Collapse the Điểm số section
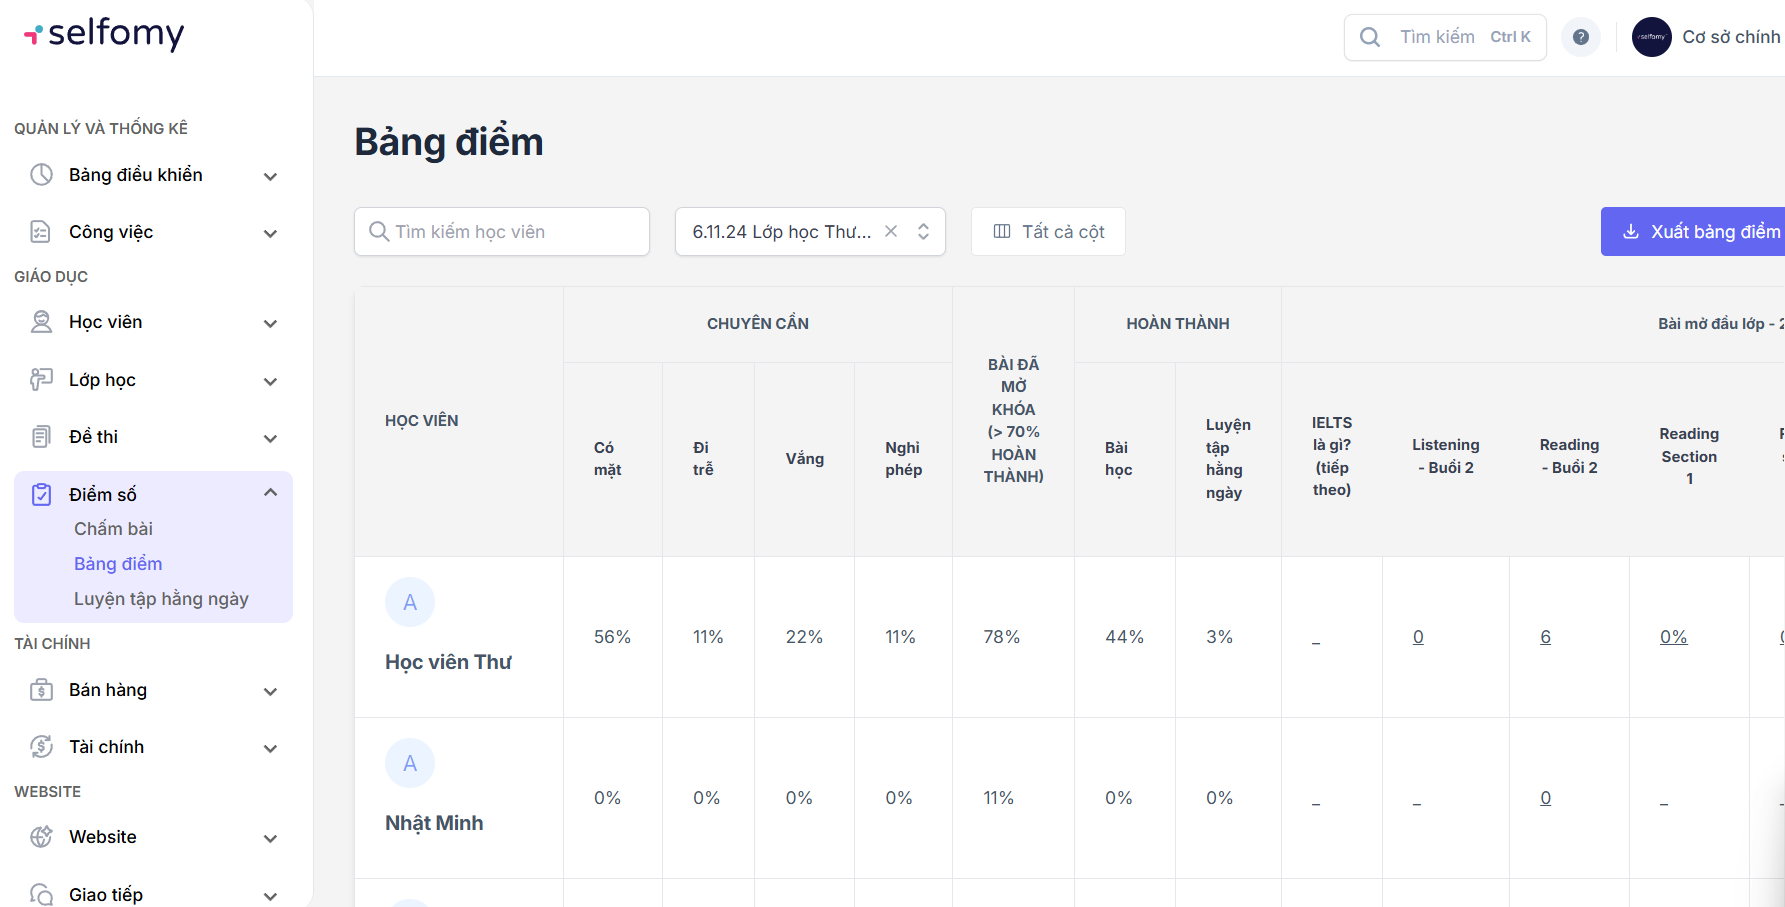This screenshot has width=1785, height=907. [270, 493]
